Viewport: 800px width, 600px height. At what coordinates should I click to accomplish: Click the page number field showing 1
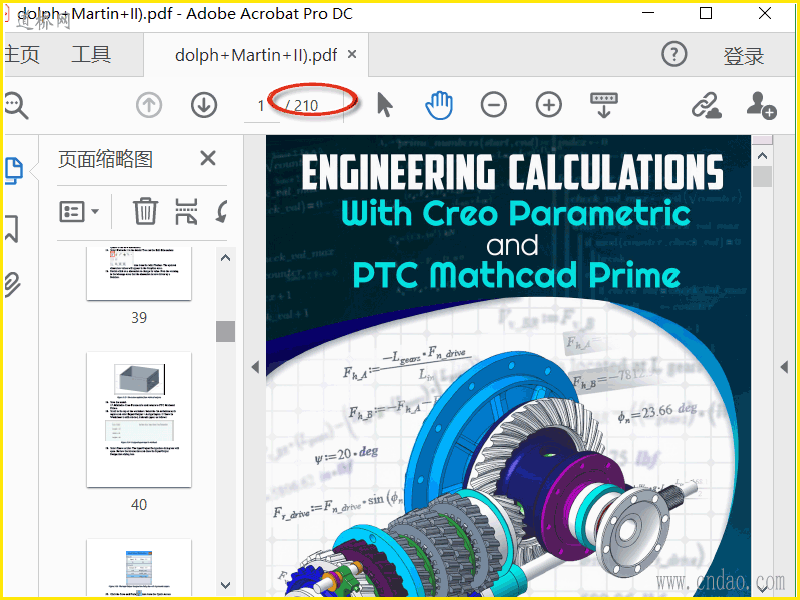point(261,106)
